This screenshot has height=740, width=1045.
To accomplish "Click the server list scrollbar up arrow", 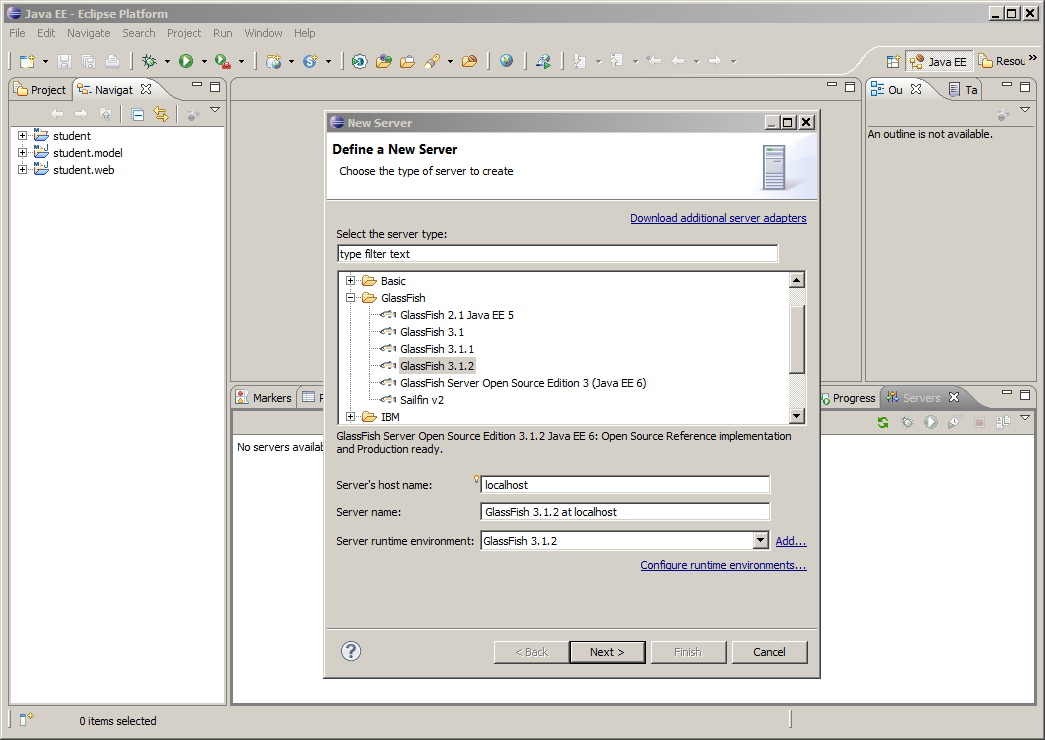I will (x=796, y=280).
